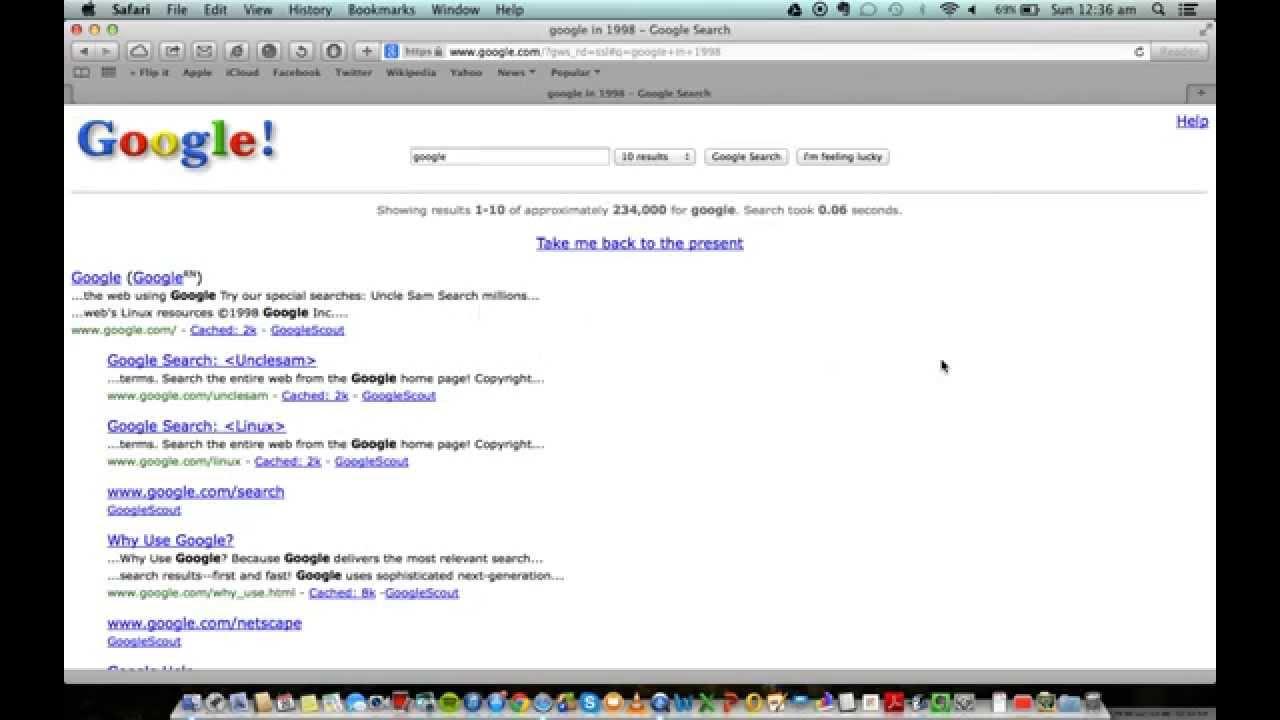Open the bookmarks book icon
Screen dimensions: 1280x720
point(81,73)
